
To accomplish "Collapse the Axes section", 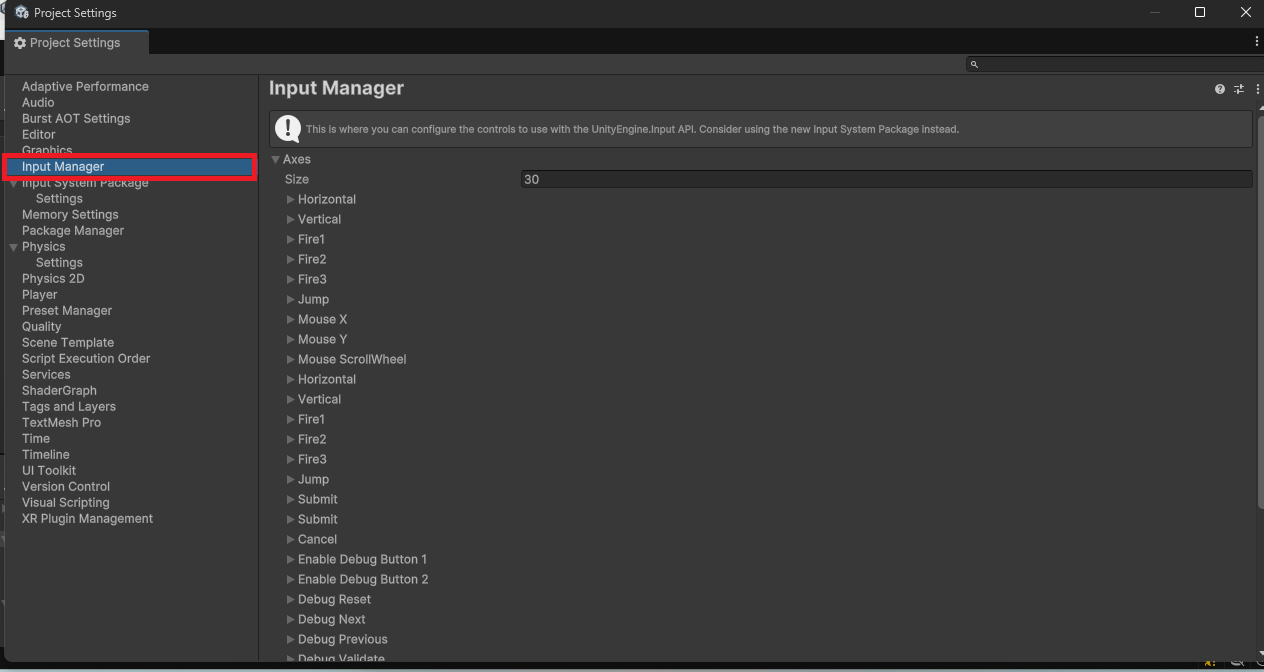I will (x=276, y=159).
